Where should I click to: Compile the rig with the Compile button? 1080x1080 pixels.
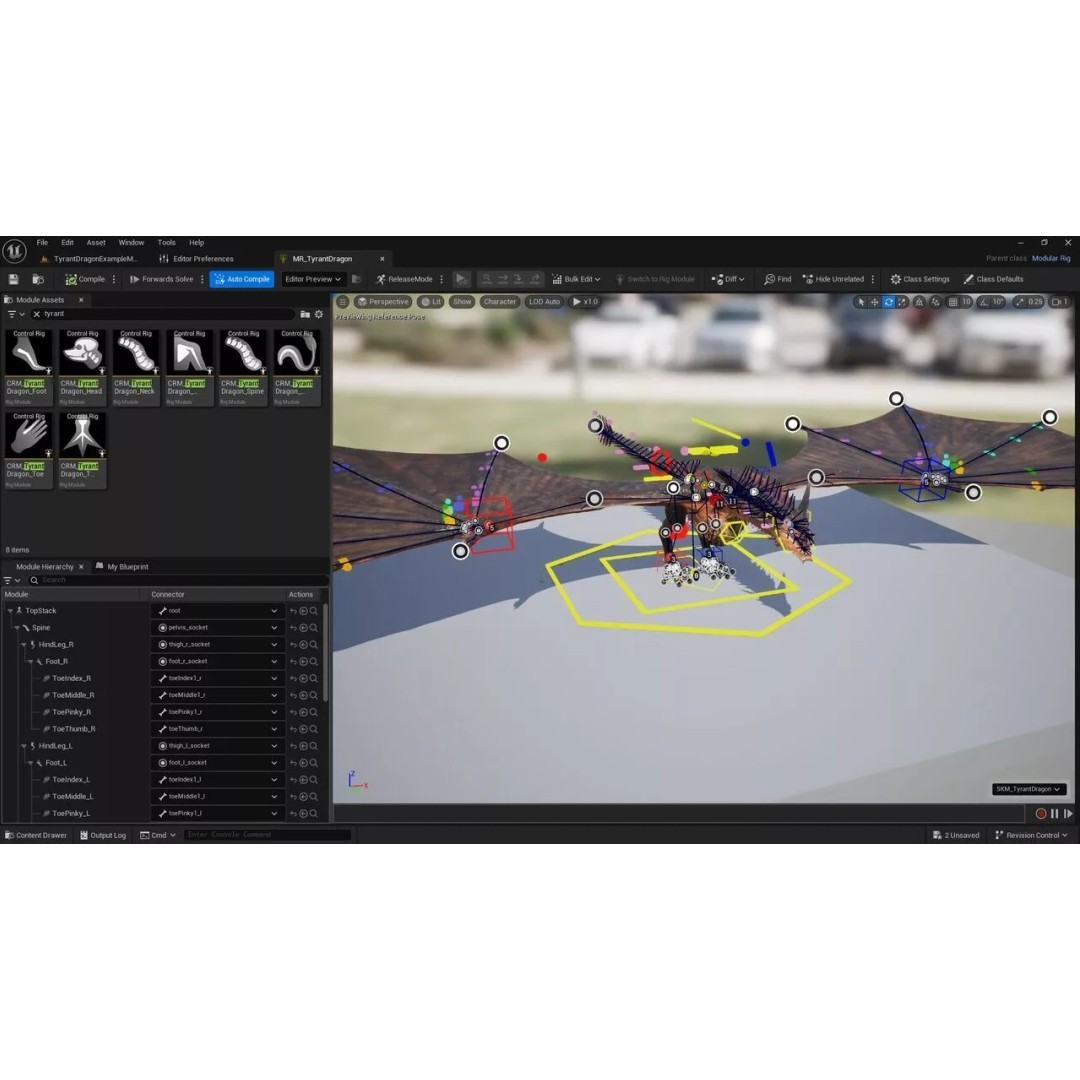point(85,279)
